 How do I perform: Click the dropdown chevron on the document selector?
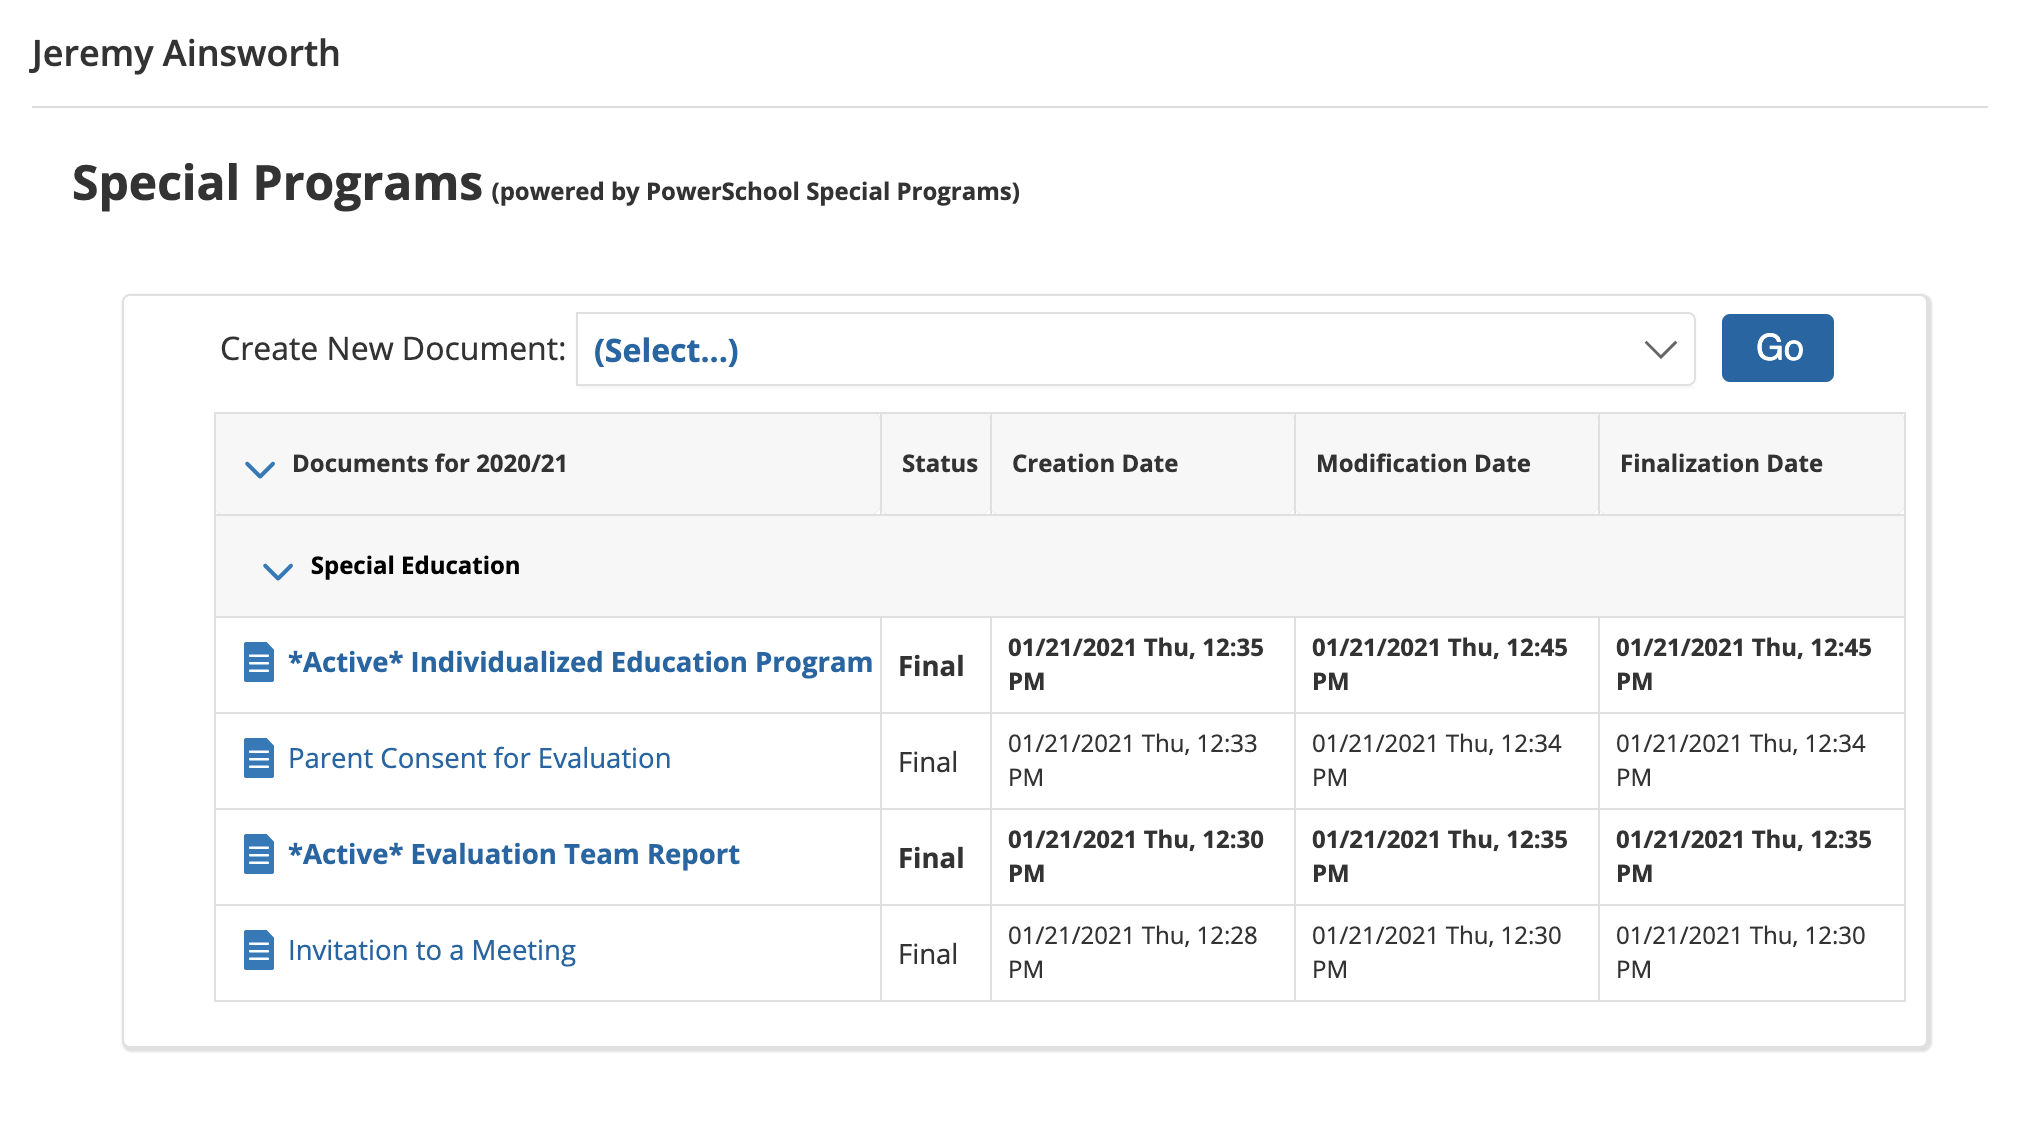tap(1660, 349)
